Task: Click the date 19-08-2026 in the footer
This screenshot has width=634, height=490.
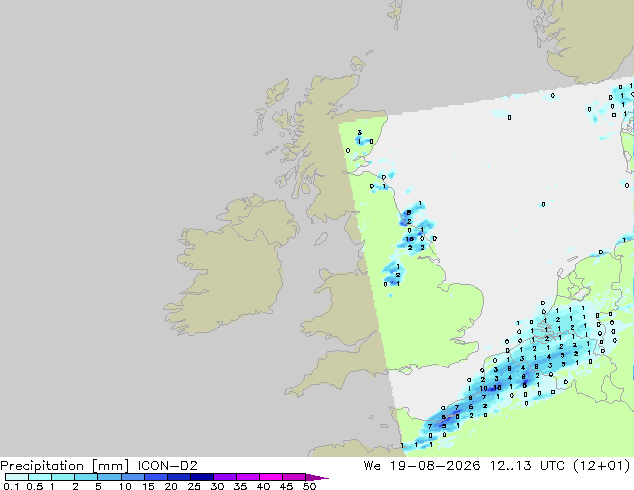Action: coord(435,465)
